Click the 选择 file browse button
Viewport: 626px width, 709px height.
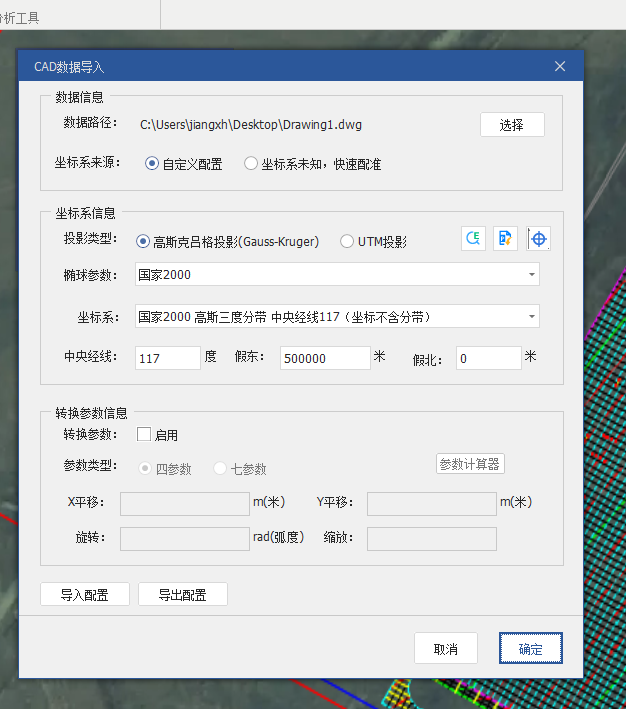[x=512, y=124]
